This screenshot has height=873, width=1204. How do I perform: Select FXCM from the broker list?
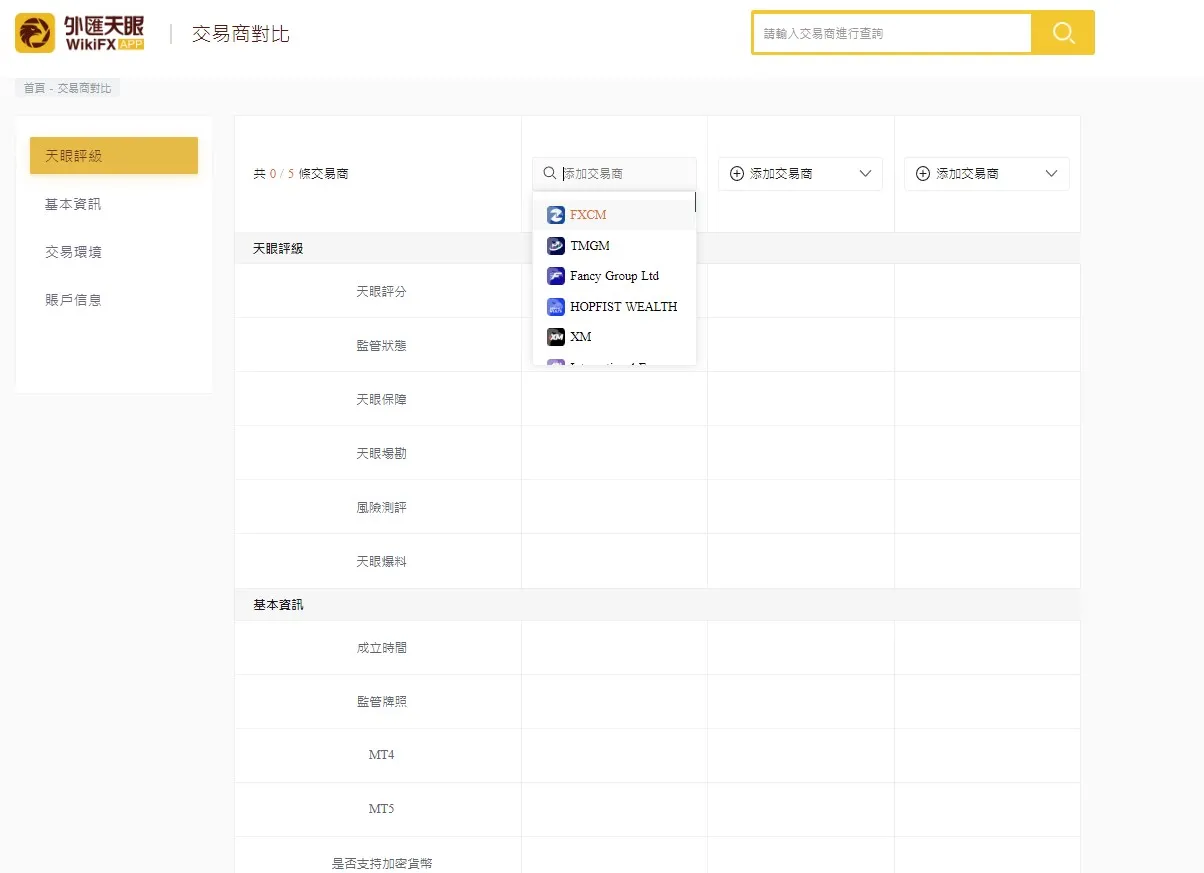coord(614,215)
